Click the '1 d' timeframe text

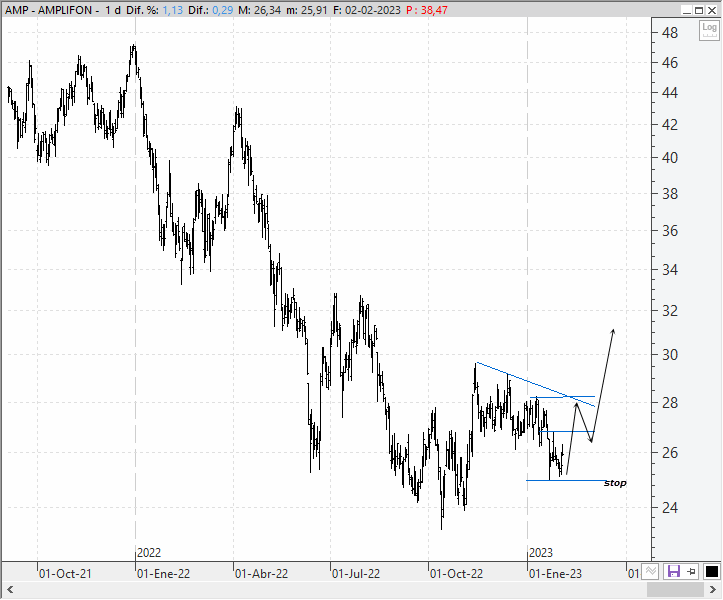(x=113, y=10)
